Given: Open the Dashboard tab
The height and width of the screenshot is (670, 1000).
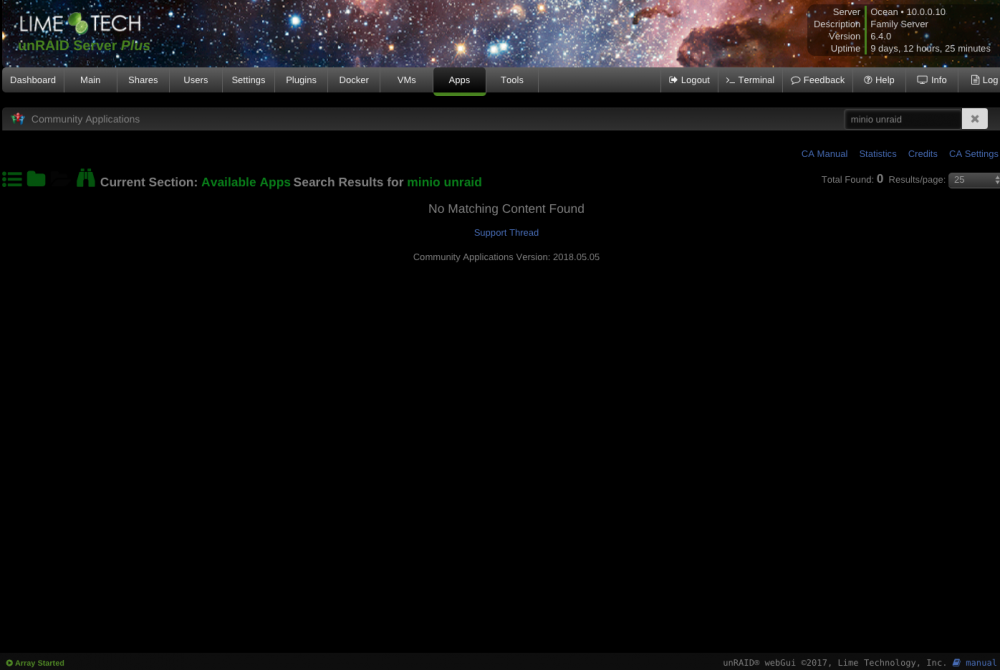Looking at the screenshot, I should [x=33, y=80].
